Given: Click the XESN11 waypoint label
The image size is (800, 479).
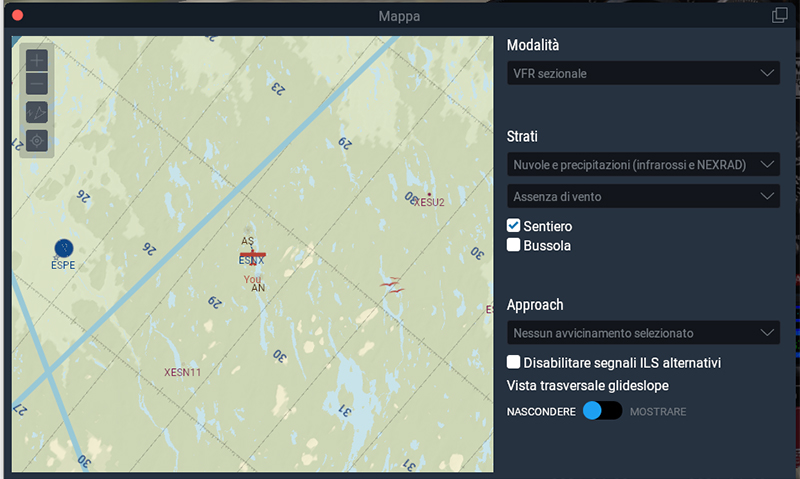Looking at the screenshot, I should 183,372.
